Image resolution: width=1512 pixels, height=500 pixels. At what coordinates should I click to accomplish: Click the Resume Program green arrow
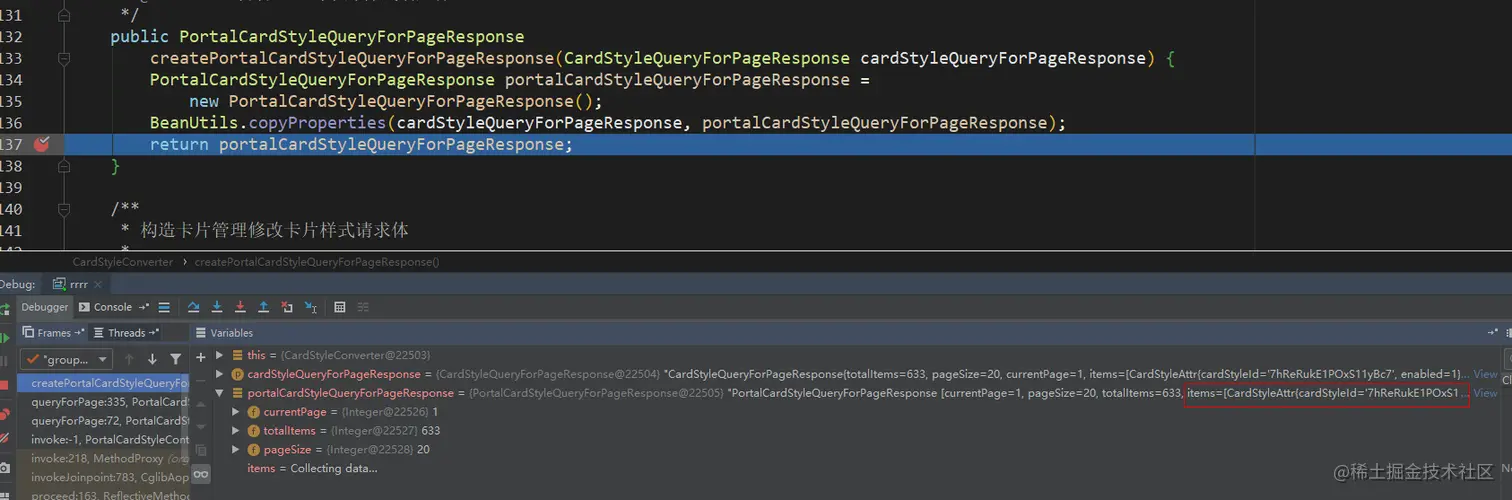(x=5, y=338)
